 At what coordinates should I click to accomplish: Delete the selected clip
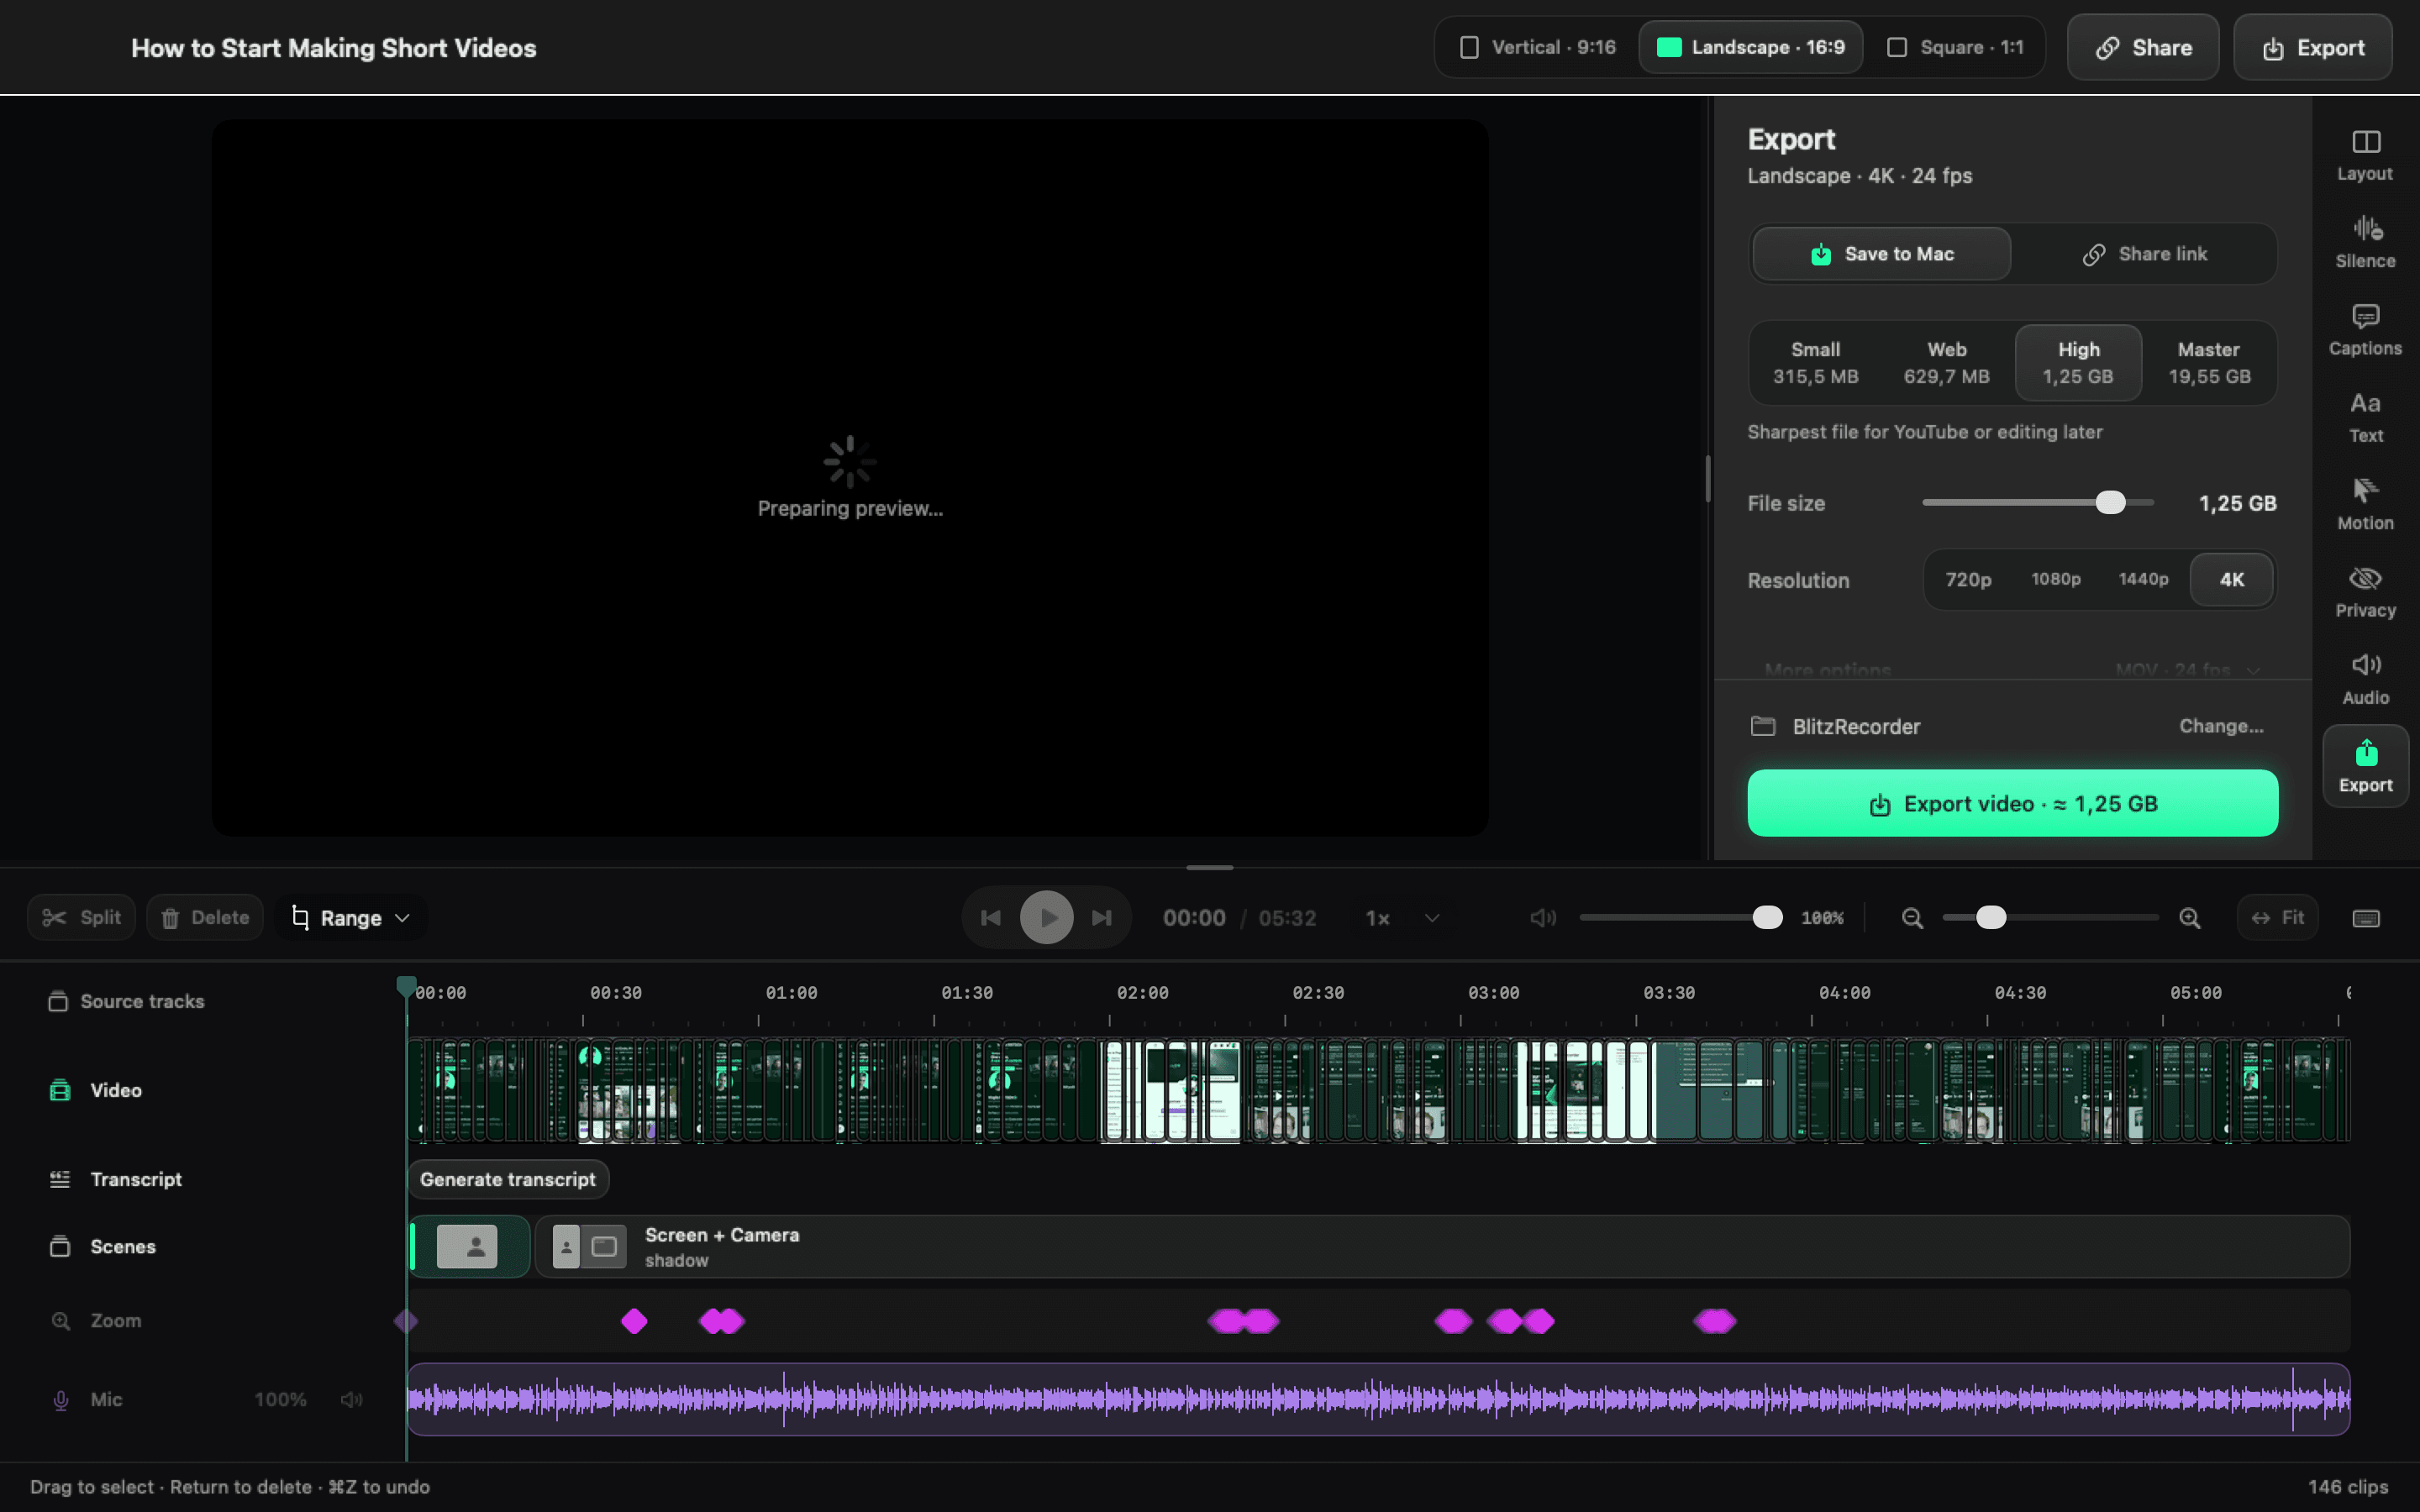205,918
